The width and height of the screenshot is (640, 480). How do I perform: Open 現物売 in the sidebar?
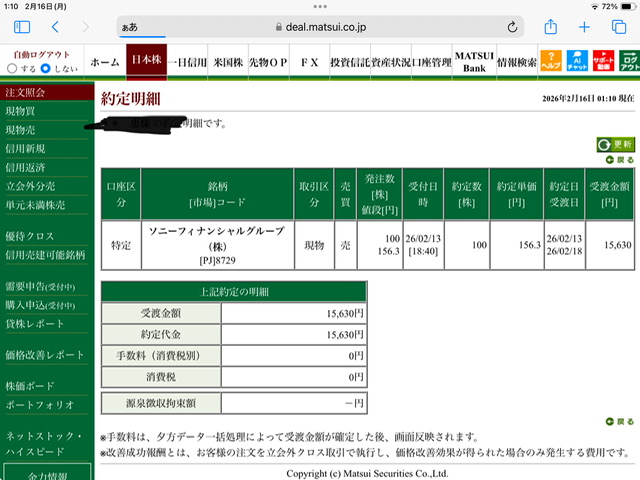(x=20, y=130)
